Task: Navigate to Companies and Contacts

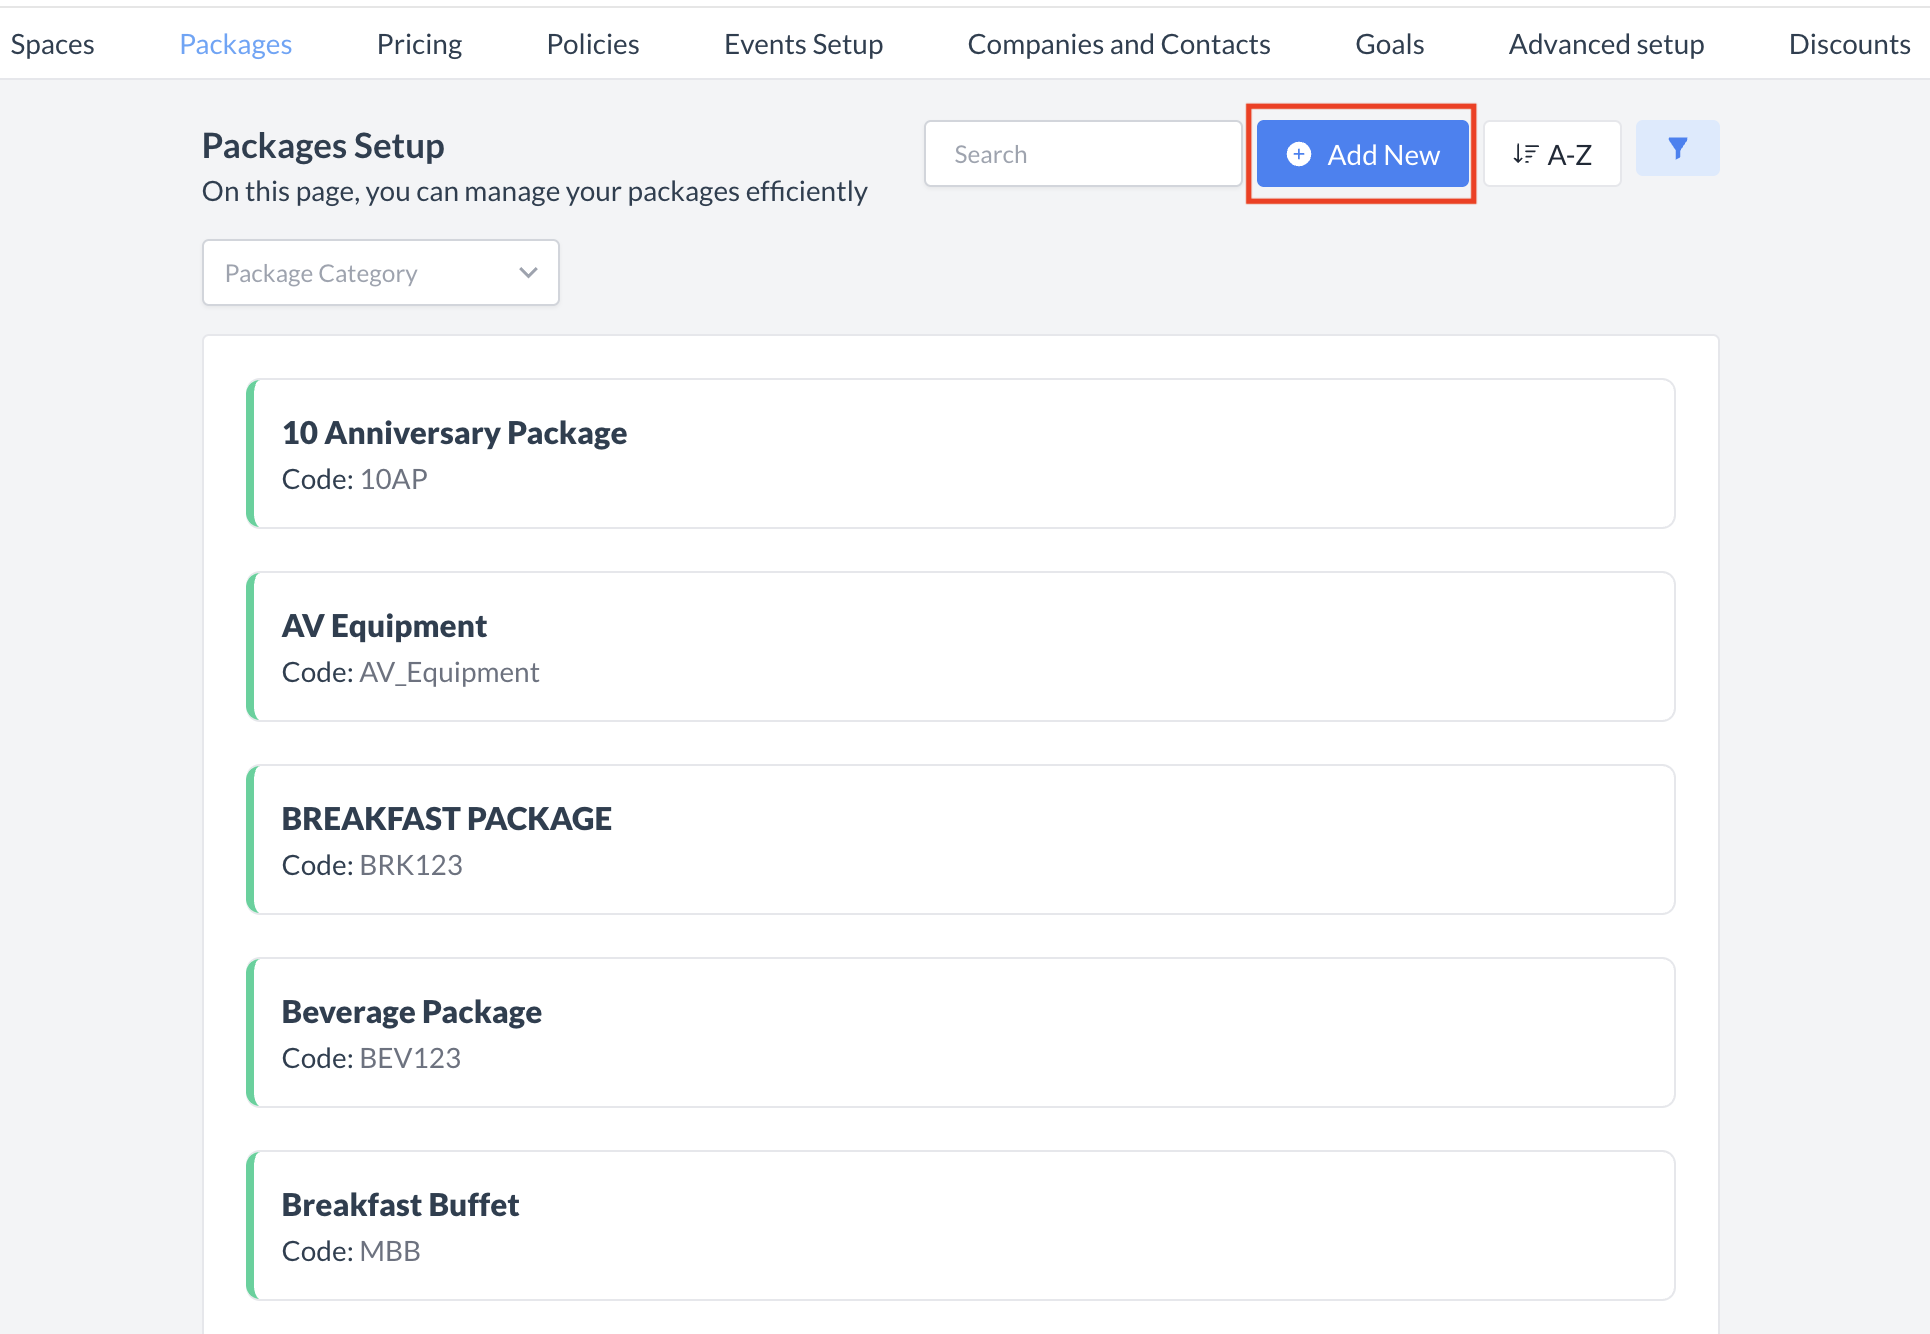Action: (1119, 43)
